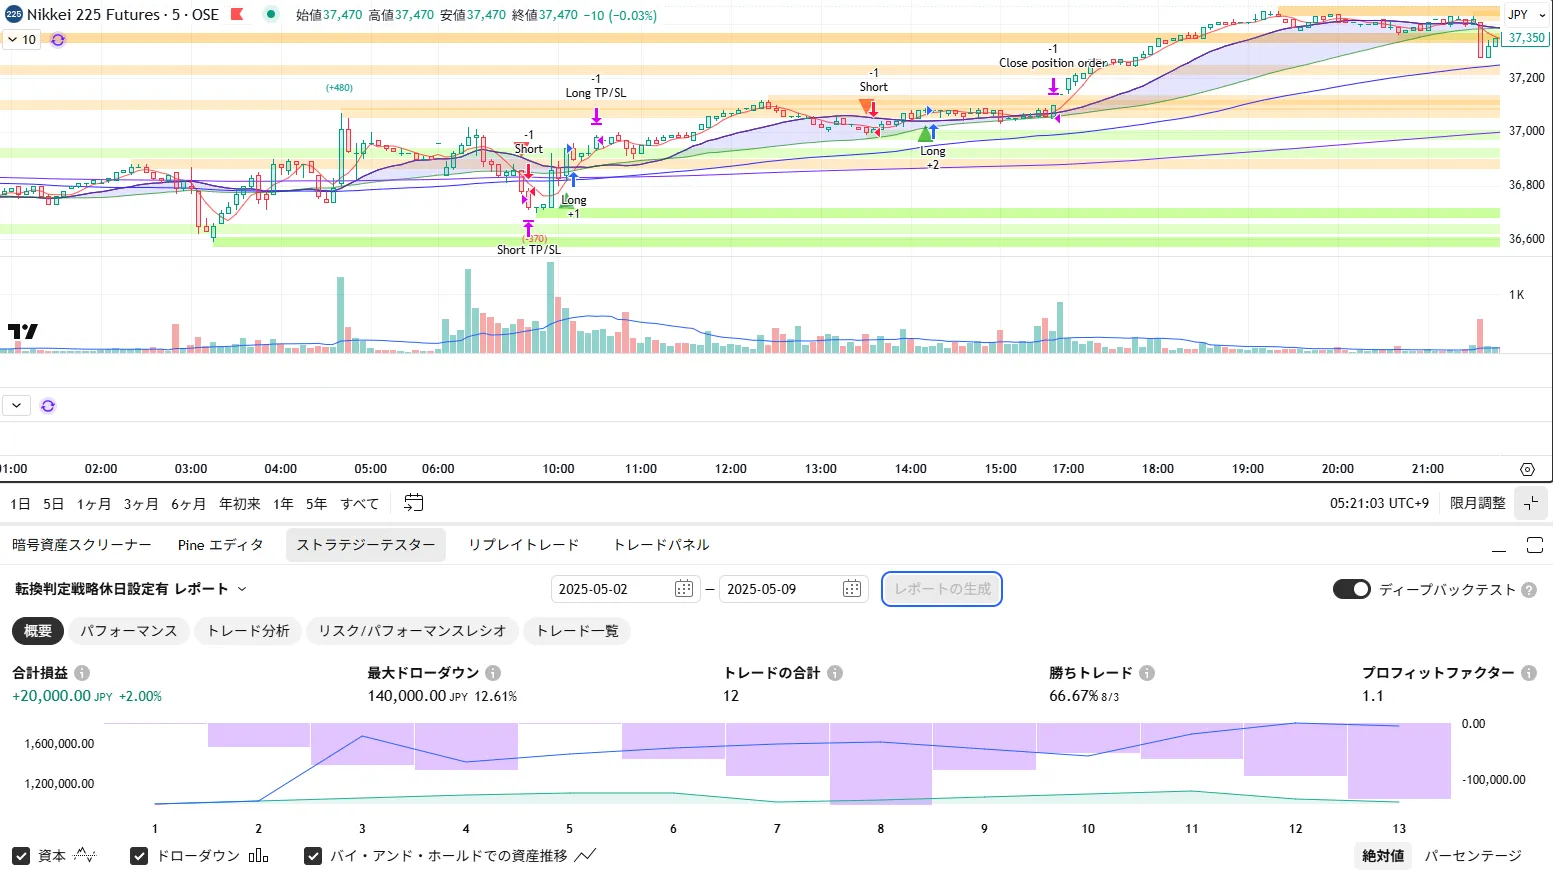Screen dimensions: 1553x882
Task: Click the green market status dot
Action: pyautogui.click(x=271, y=15)
